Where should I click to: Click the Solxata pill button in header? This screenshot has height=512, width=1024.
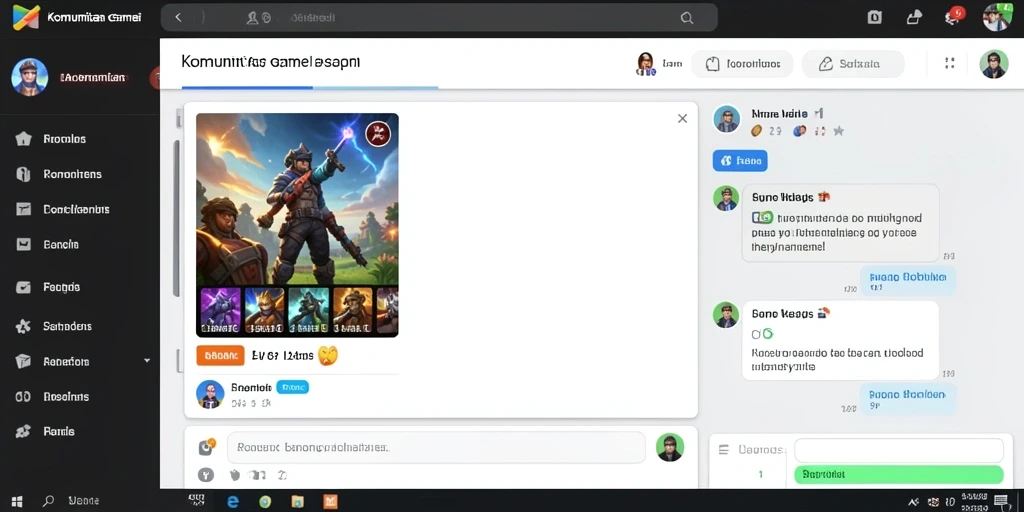point(853,64)
